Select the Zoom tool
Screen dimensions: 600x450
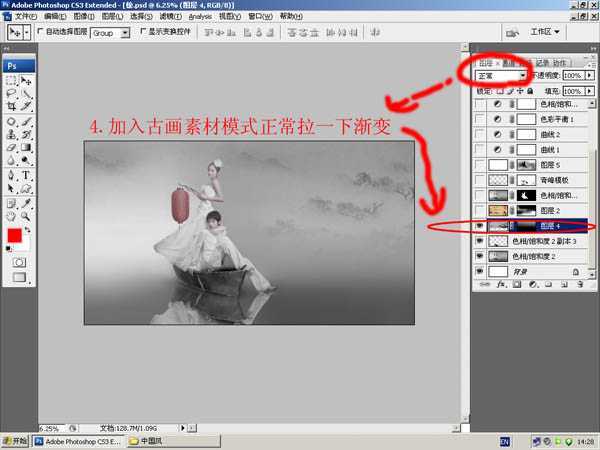pos(26,216)
